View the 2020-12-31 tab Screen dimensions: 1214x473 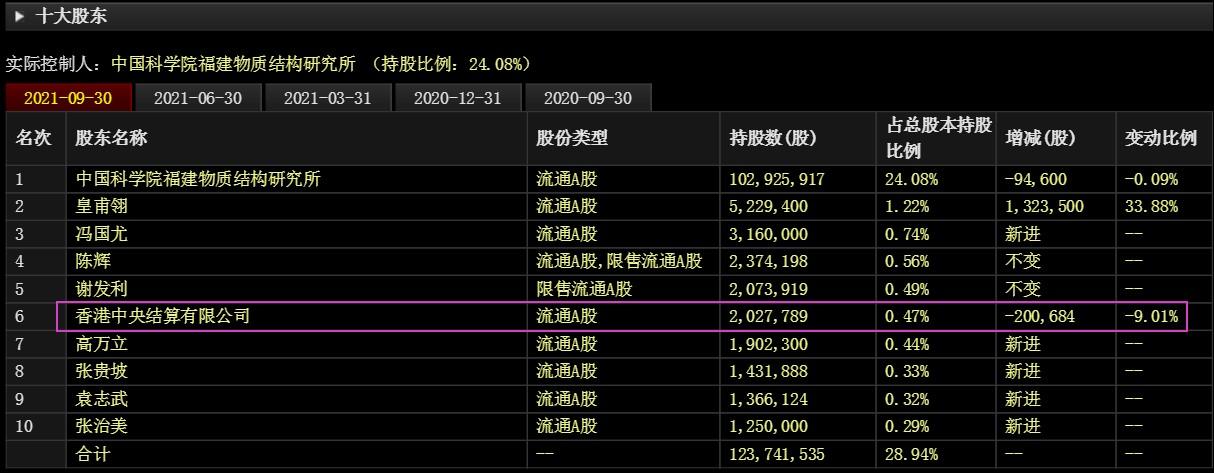tap(457, 98)
